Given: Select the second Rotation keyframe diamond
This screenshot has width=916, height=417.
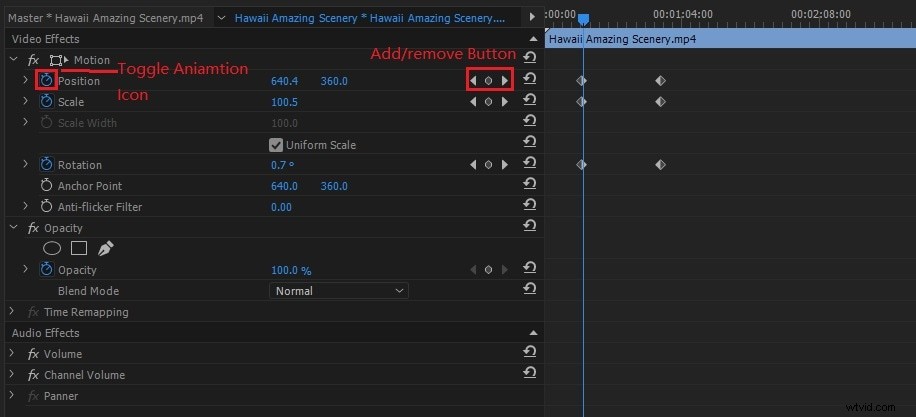Looking at the screenshot, I should pyautogui.click(x=660, y=165).
